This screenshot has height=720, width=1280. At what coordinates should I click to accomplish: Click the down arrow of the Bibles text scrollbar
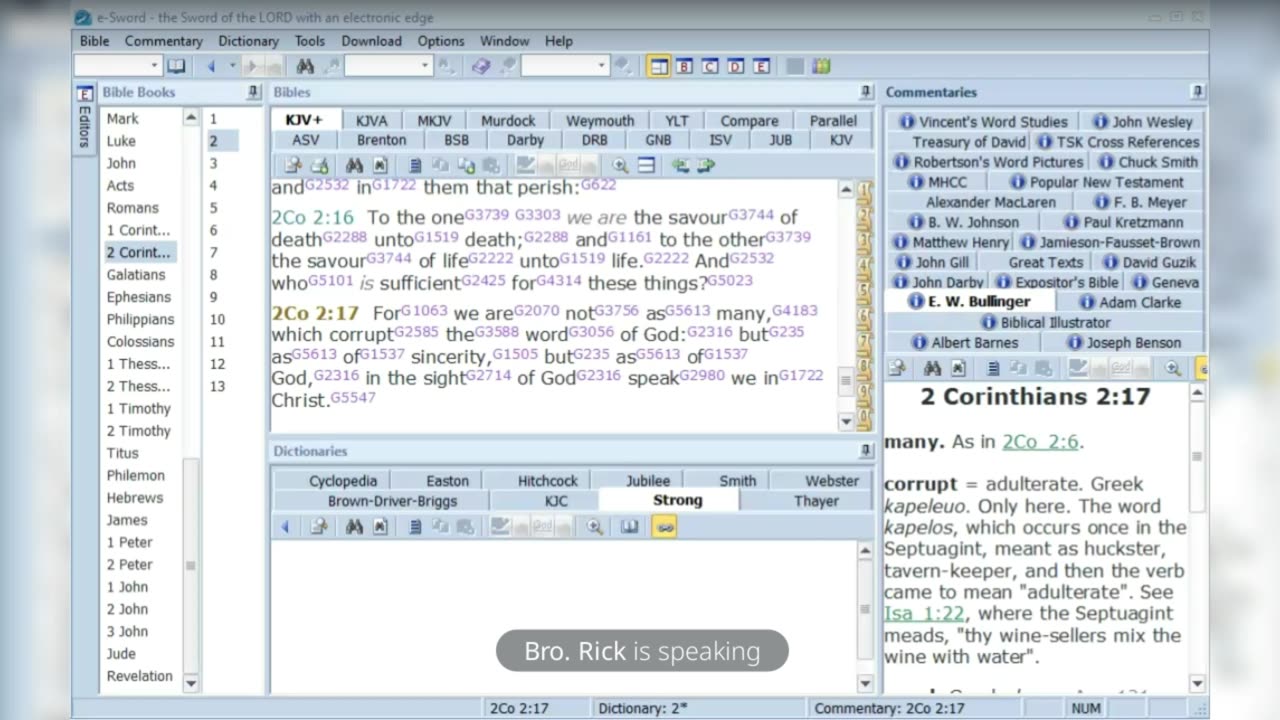845,422
